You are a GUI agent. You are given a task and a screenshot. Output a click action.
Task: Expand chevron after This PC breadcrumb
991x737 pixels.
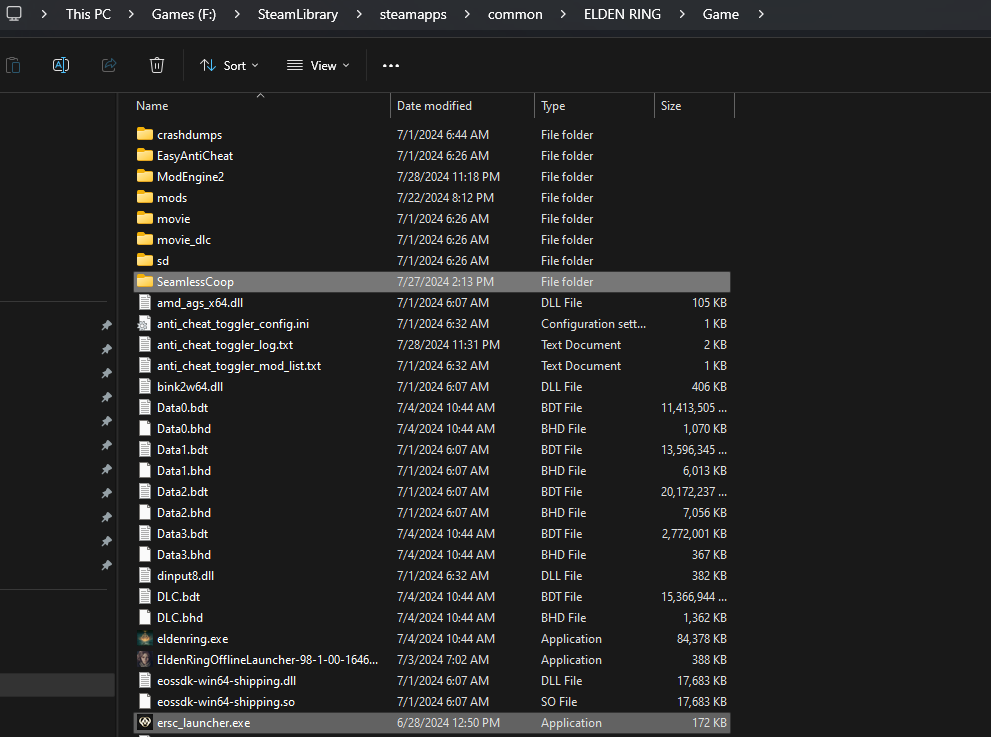coord(131,14)
